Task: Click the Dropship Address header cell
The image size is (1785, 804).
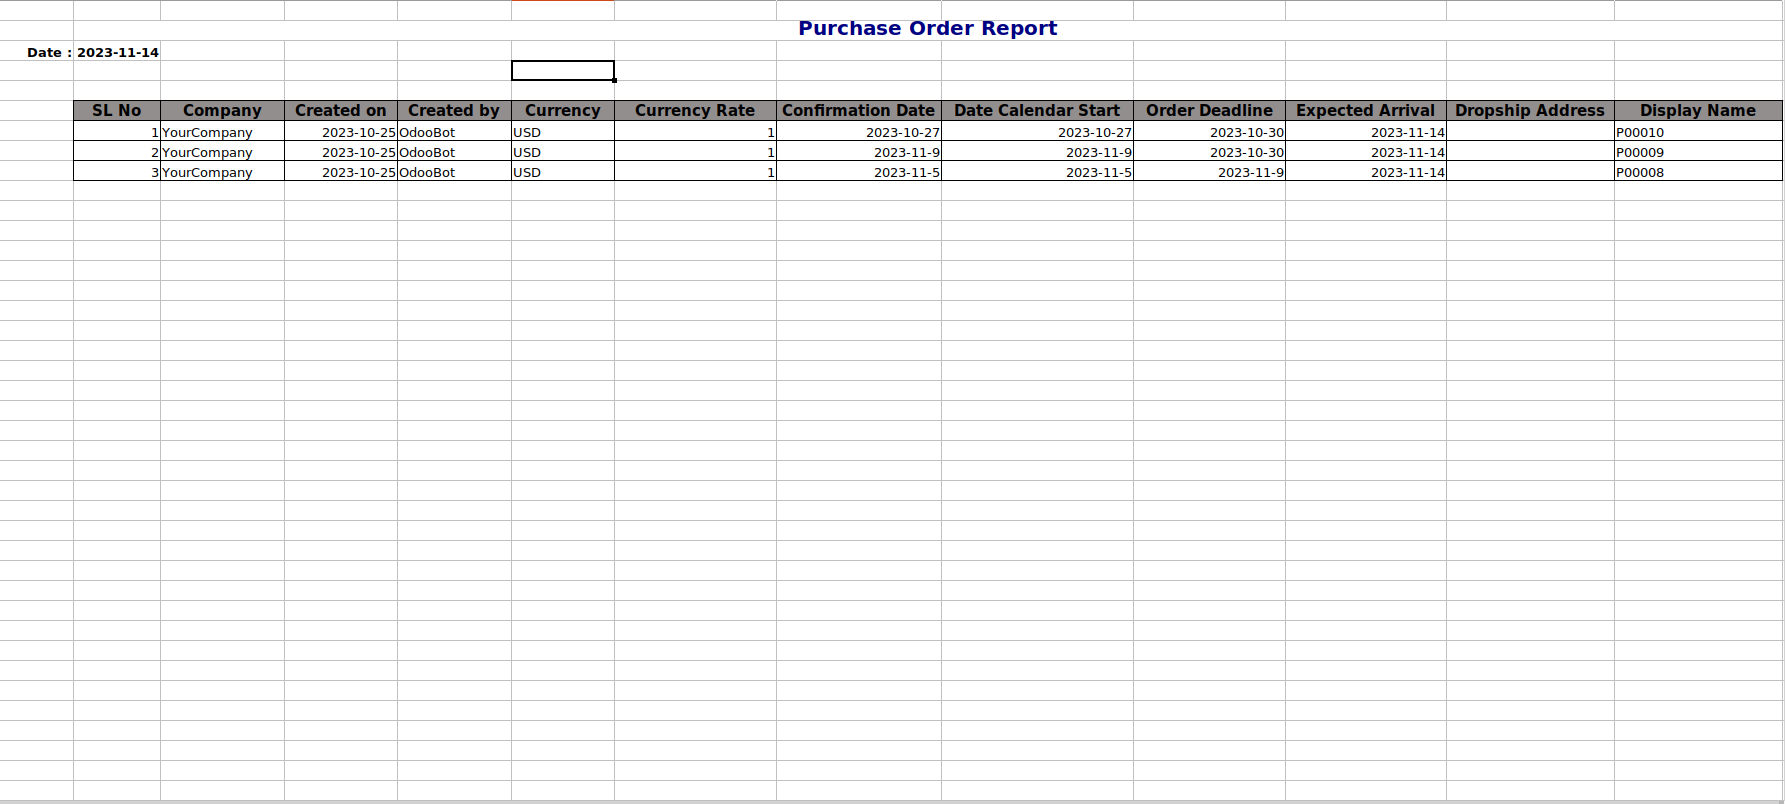Action: (1529, 111)
